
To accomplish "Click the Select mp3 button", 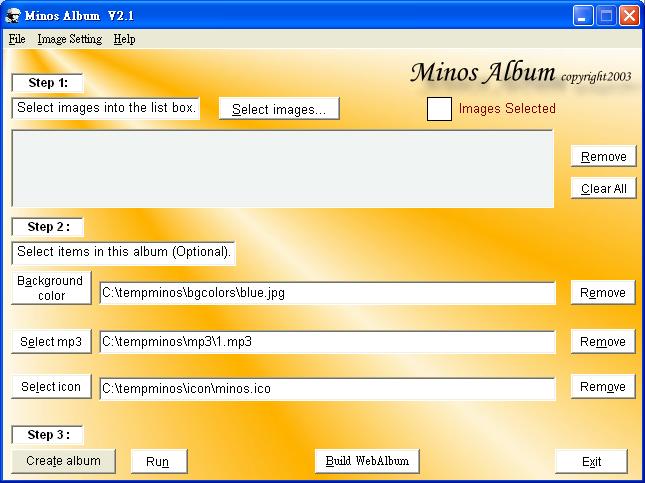I will click(51, 341).
